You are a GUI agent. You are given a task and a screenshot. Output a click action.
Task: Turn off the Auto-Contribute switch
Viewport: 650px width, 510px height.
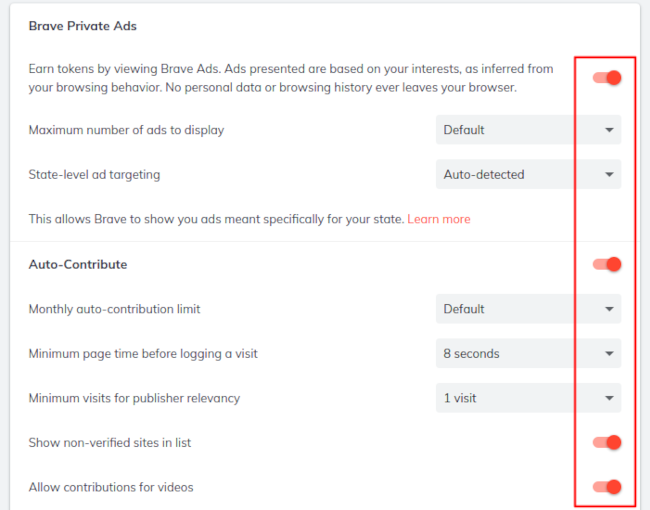(607, 264)
